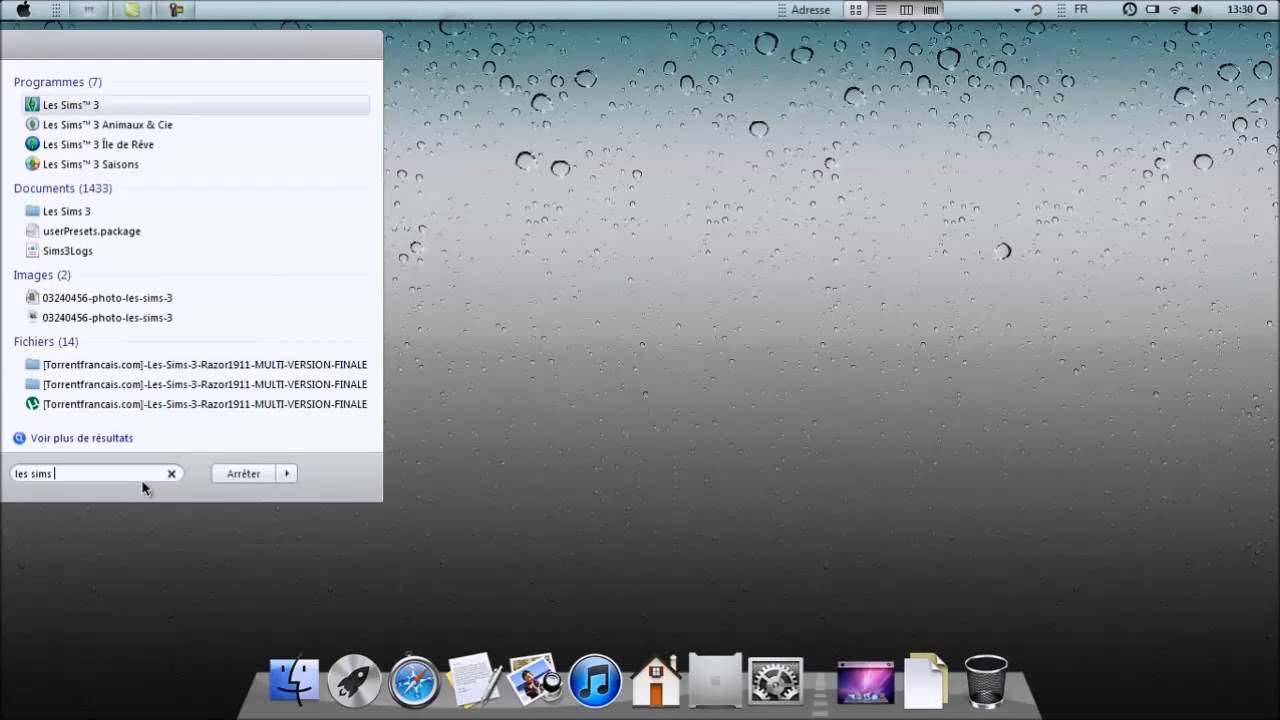Select the Programmes (7) header

[x=58, y=82]
